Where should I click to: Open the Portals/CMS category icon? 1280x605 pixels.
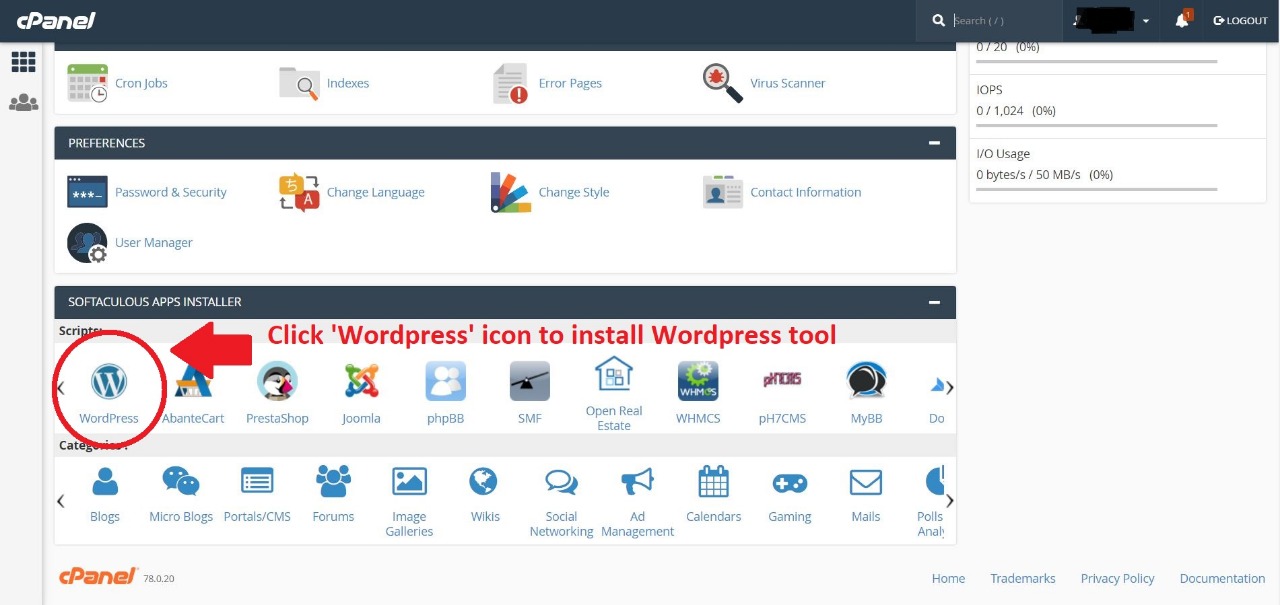click(257, 481)
